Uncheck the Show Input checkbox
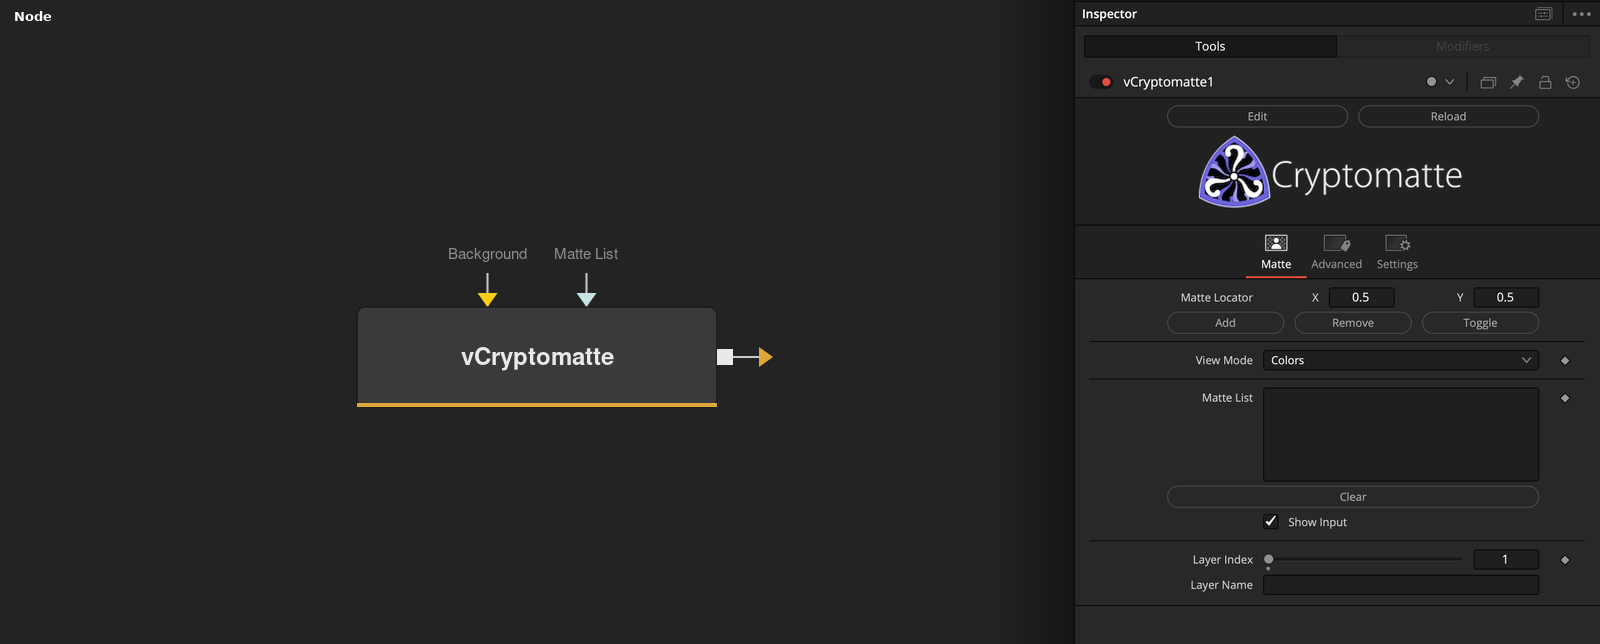1600x644 pixels. pos(1271,522)
